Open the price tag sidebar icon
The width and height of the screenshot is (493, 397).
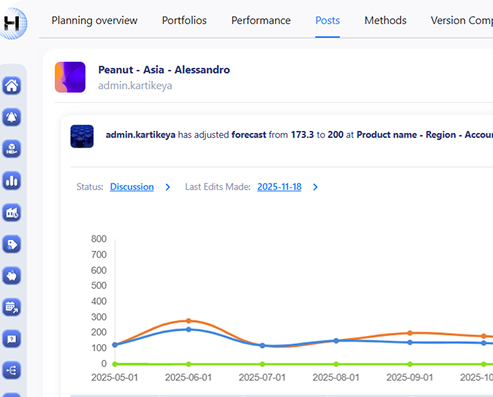point(12,244)
